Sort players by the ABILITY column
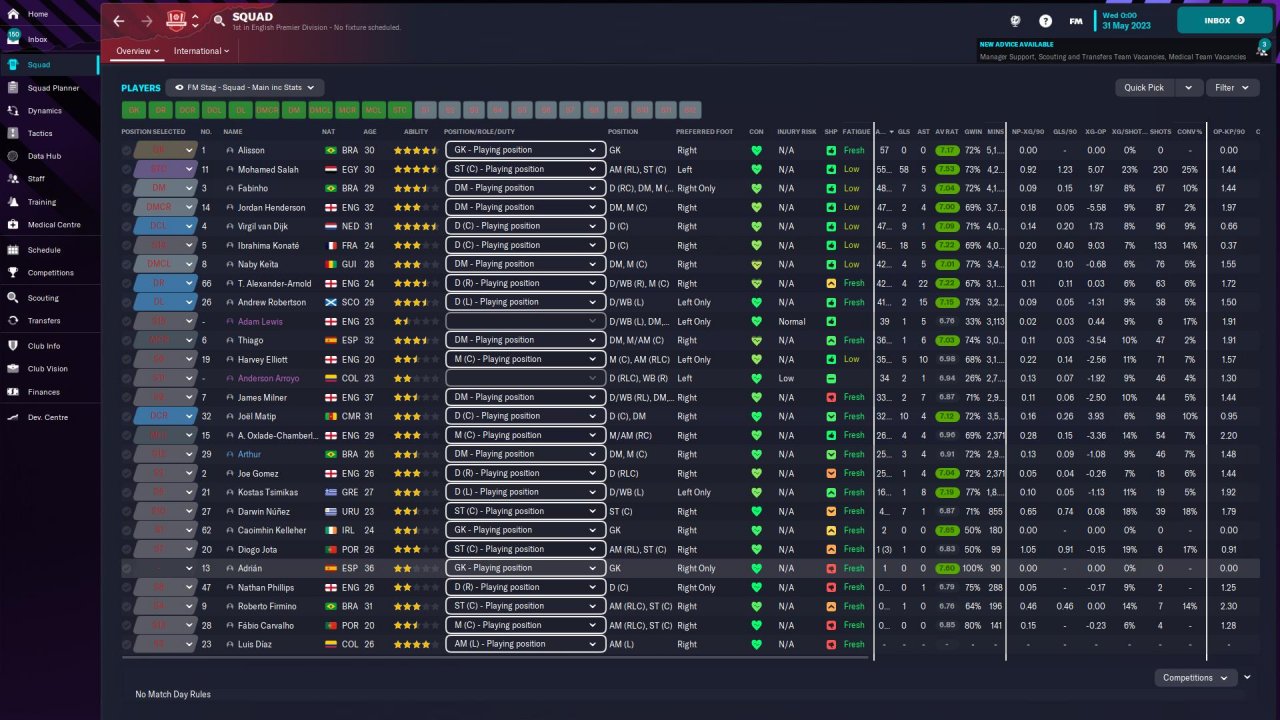 (416, 132)
